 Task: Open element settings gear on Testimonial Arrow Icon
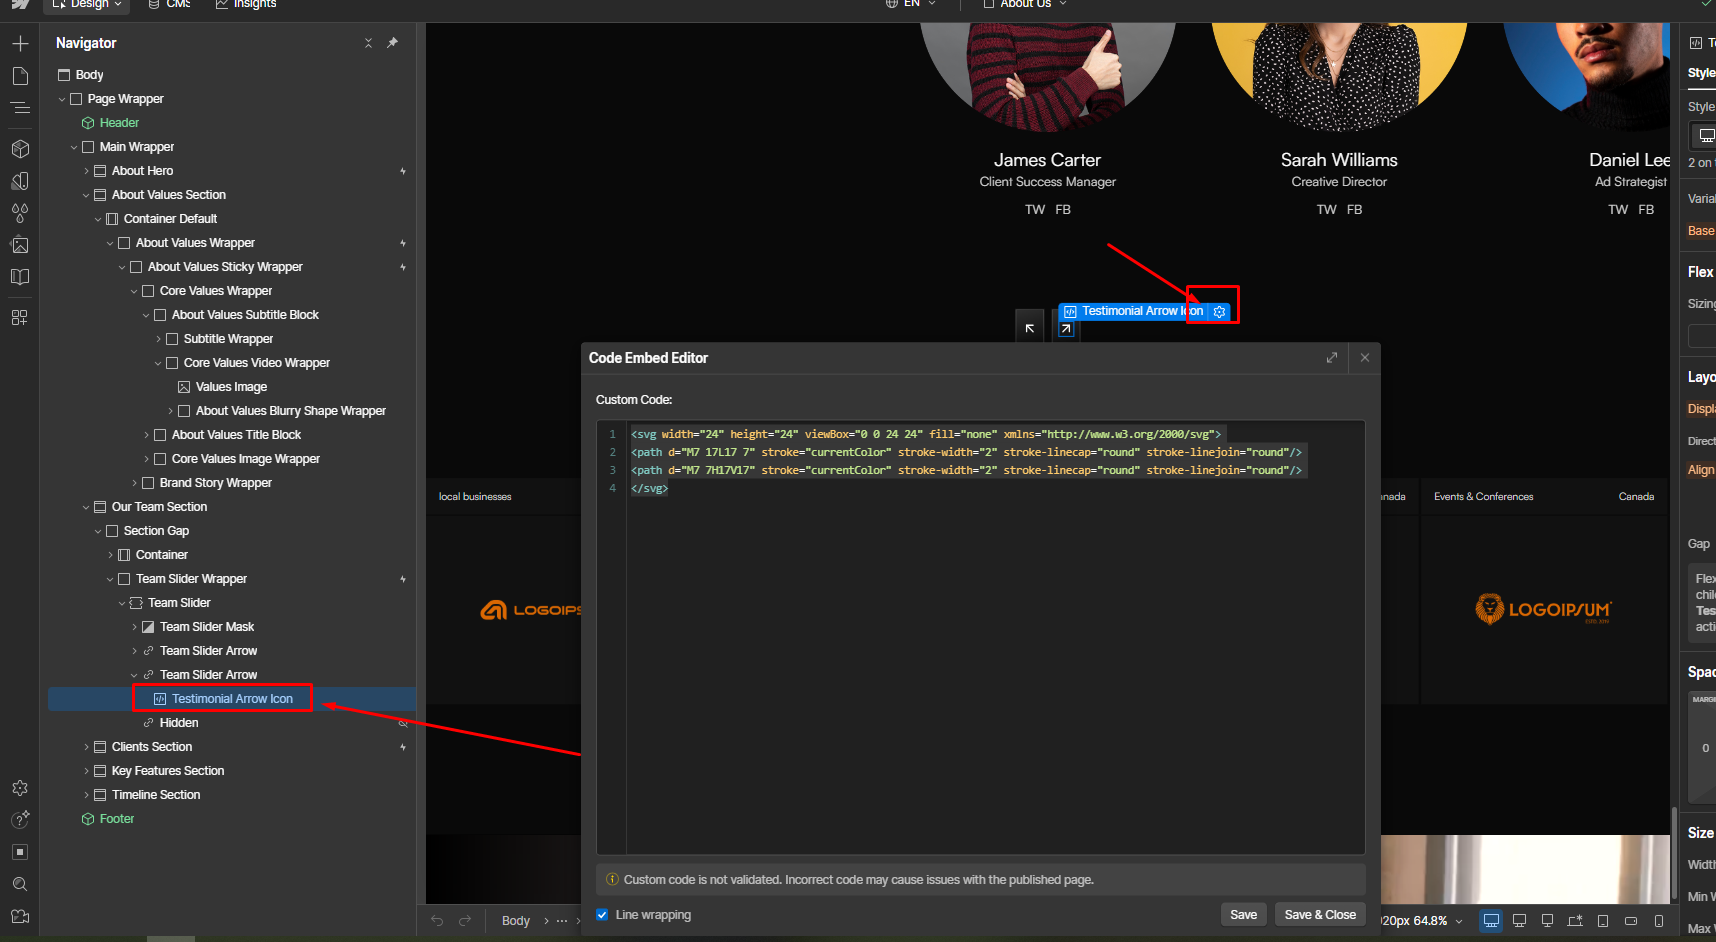tap(1219, 311)
